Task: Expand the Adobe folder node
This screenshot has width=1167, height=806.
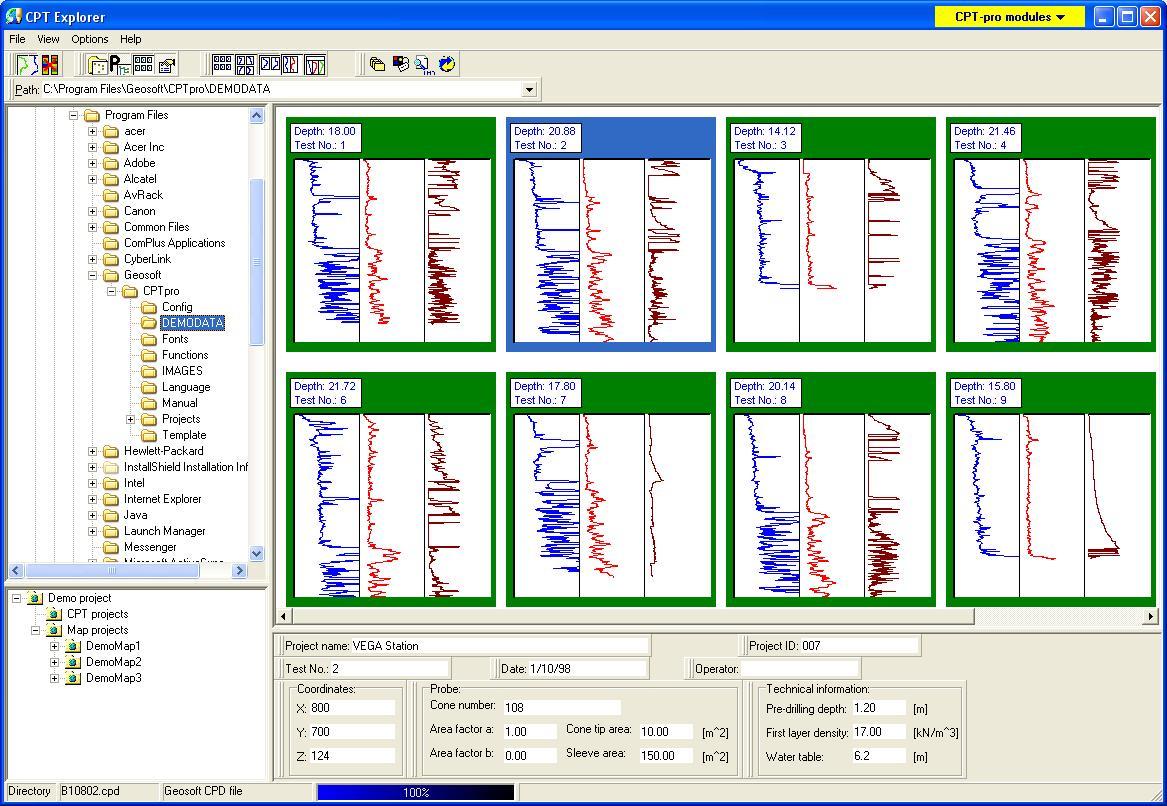Action: click(92, 163)
